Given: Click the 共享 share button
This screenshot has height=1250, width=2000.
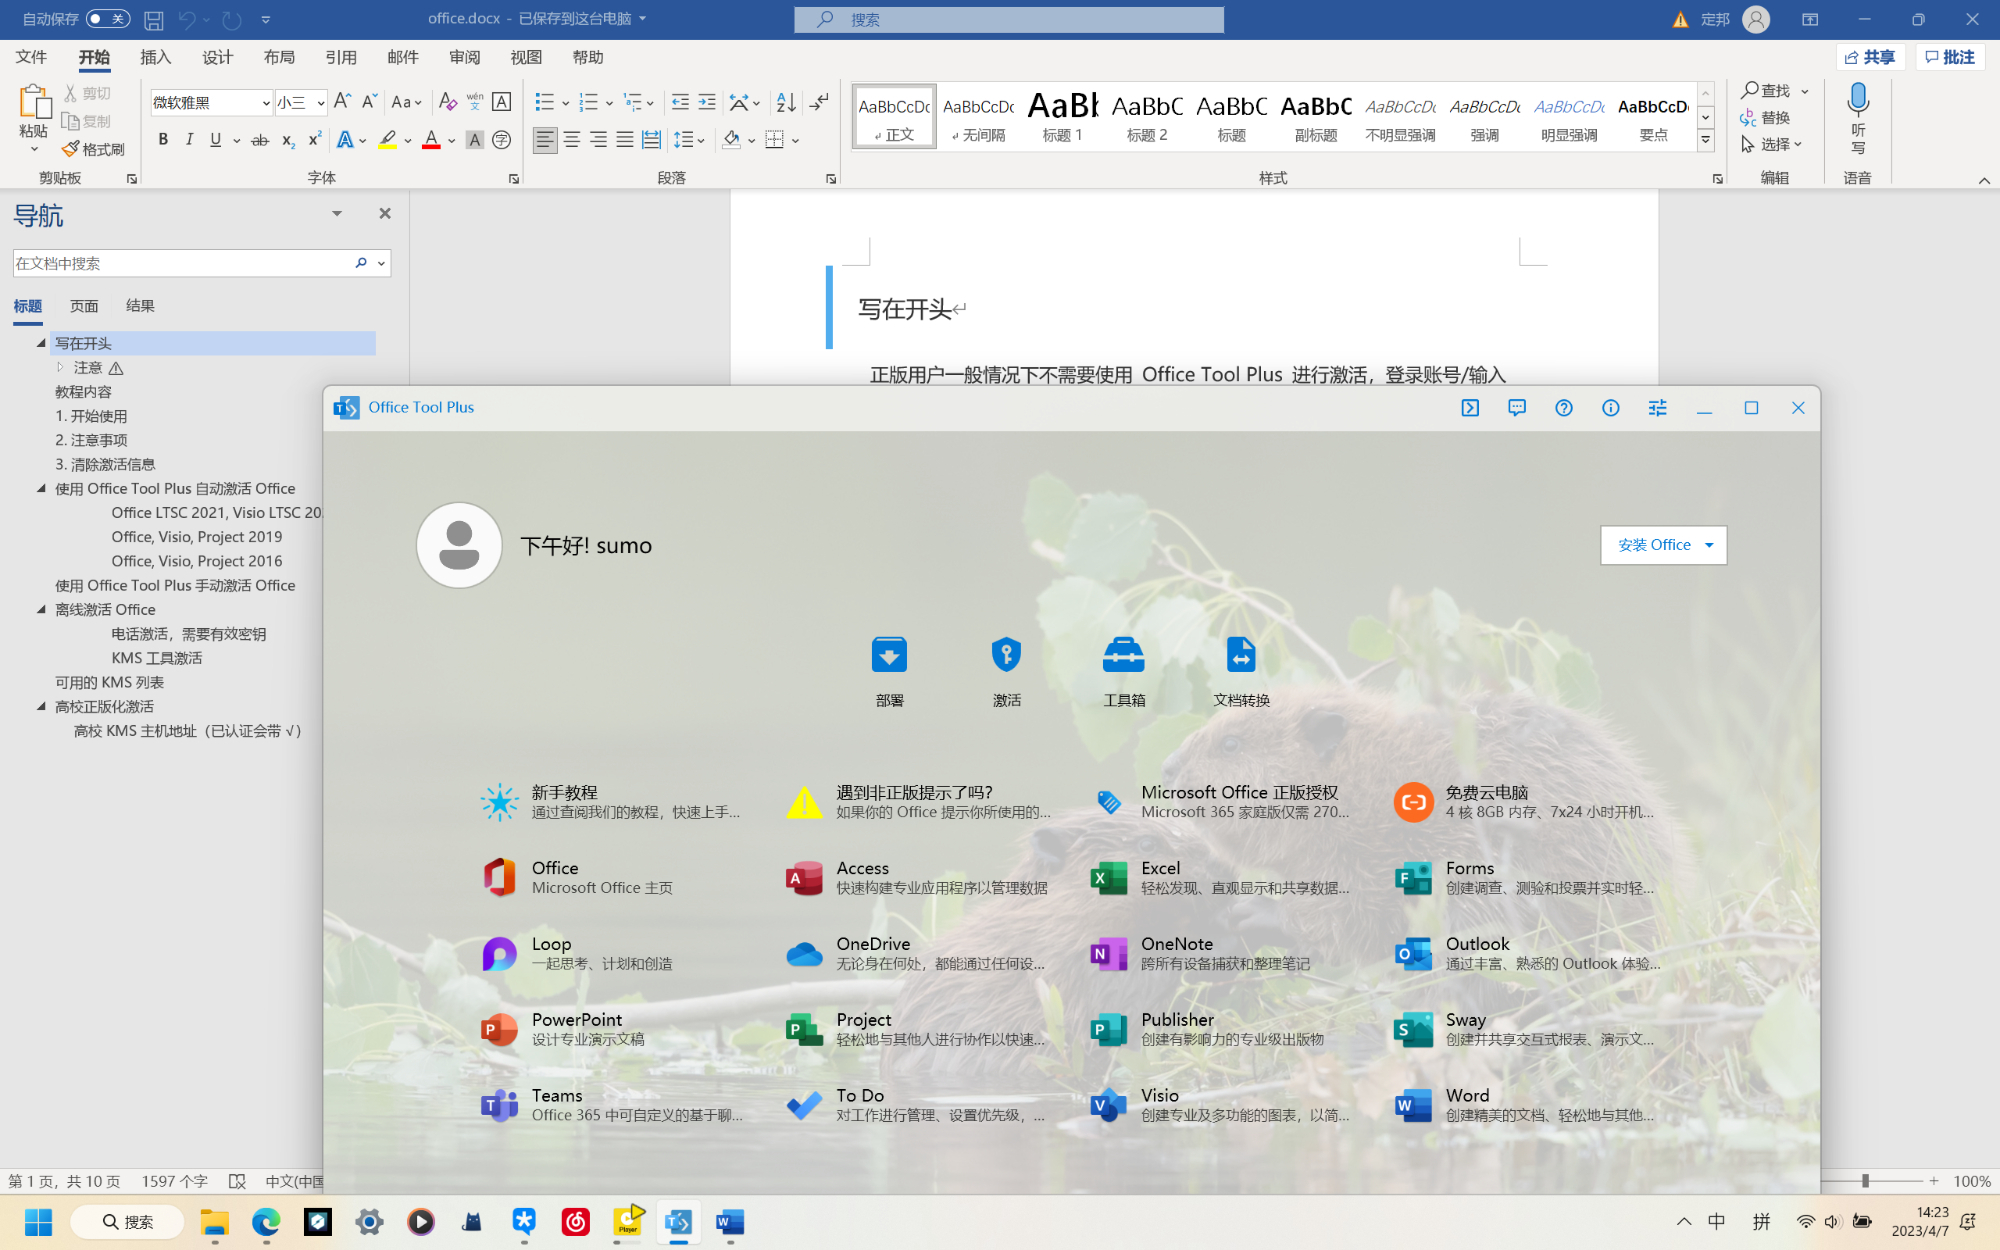Looking at the screenshot, I should pos(1870,57).
